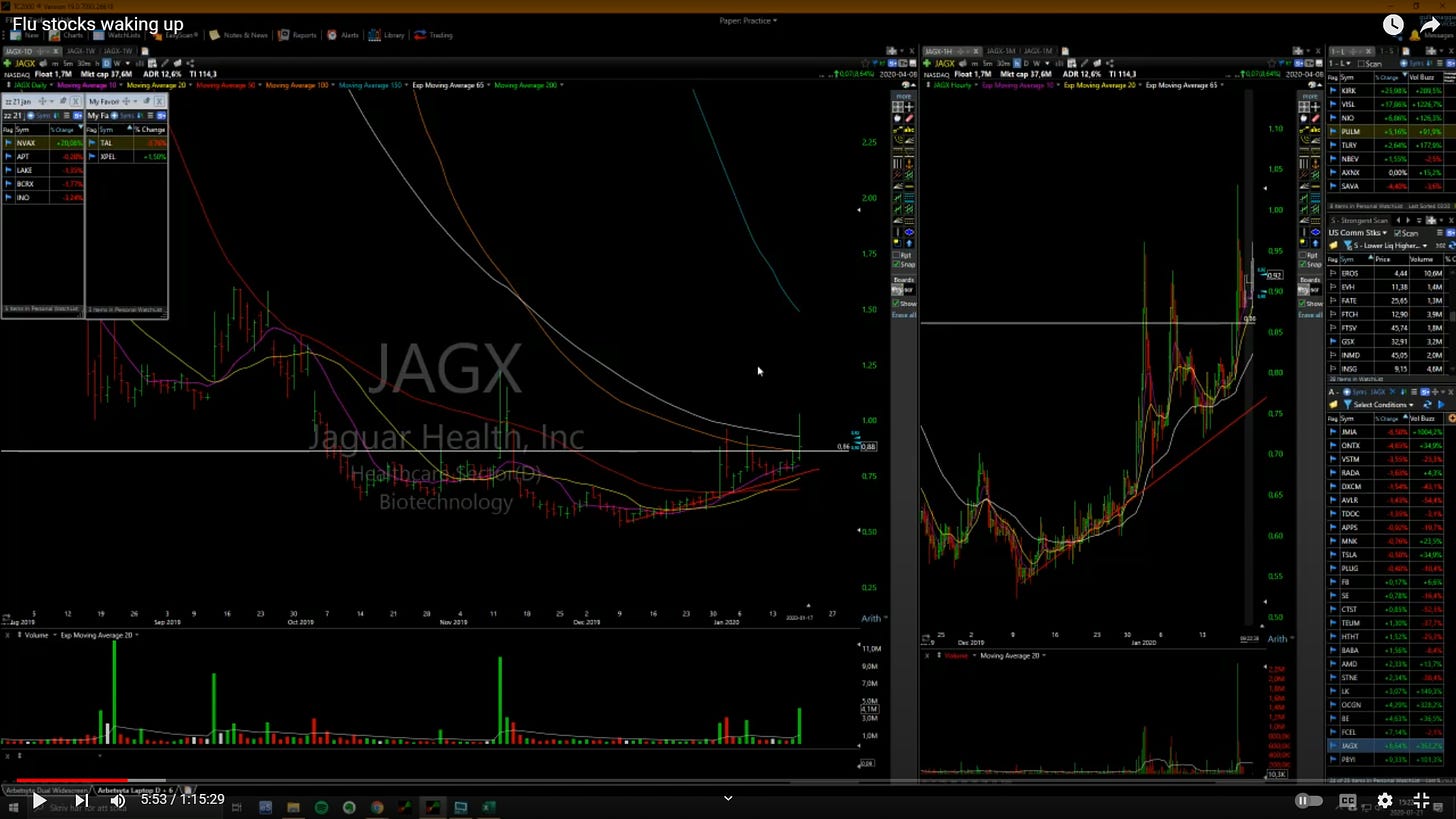Click the green plus beside JAGX on left chart
The height and width of the screenshot is (819, 1456).
tap(7, 63)
